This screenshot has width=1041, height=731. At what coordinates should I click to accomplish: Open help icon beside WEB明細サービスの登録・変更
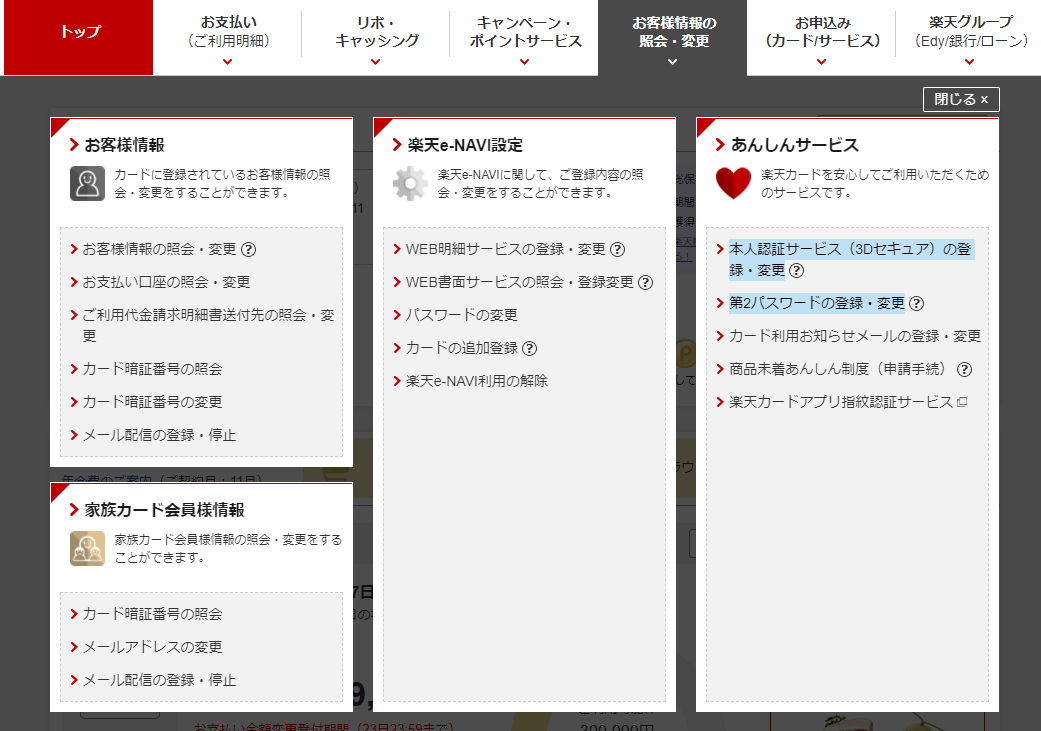[617, 250]
